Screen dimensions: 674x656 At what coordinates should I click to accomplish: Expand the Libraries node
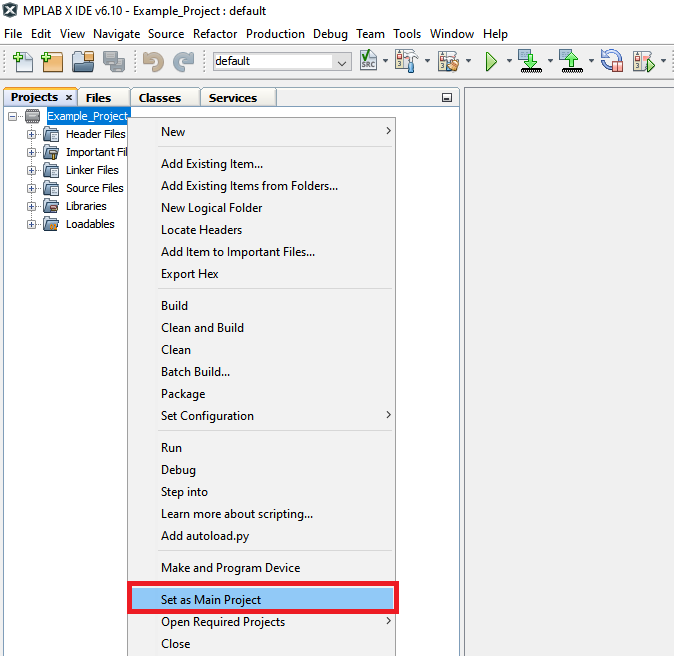coord(31,206)
